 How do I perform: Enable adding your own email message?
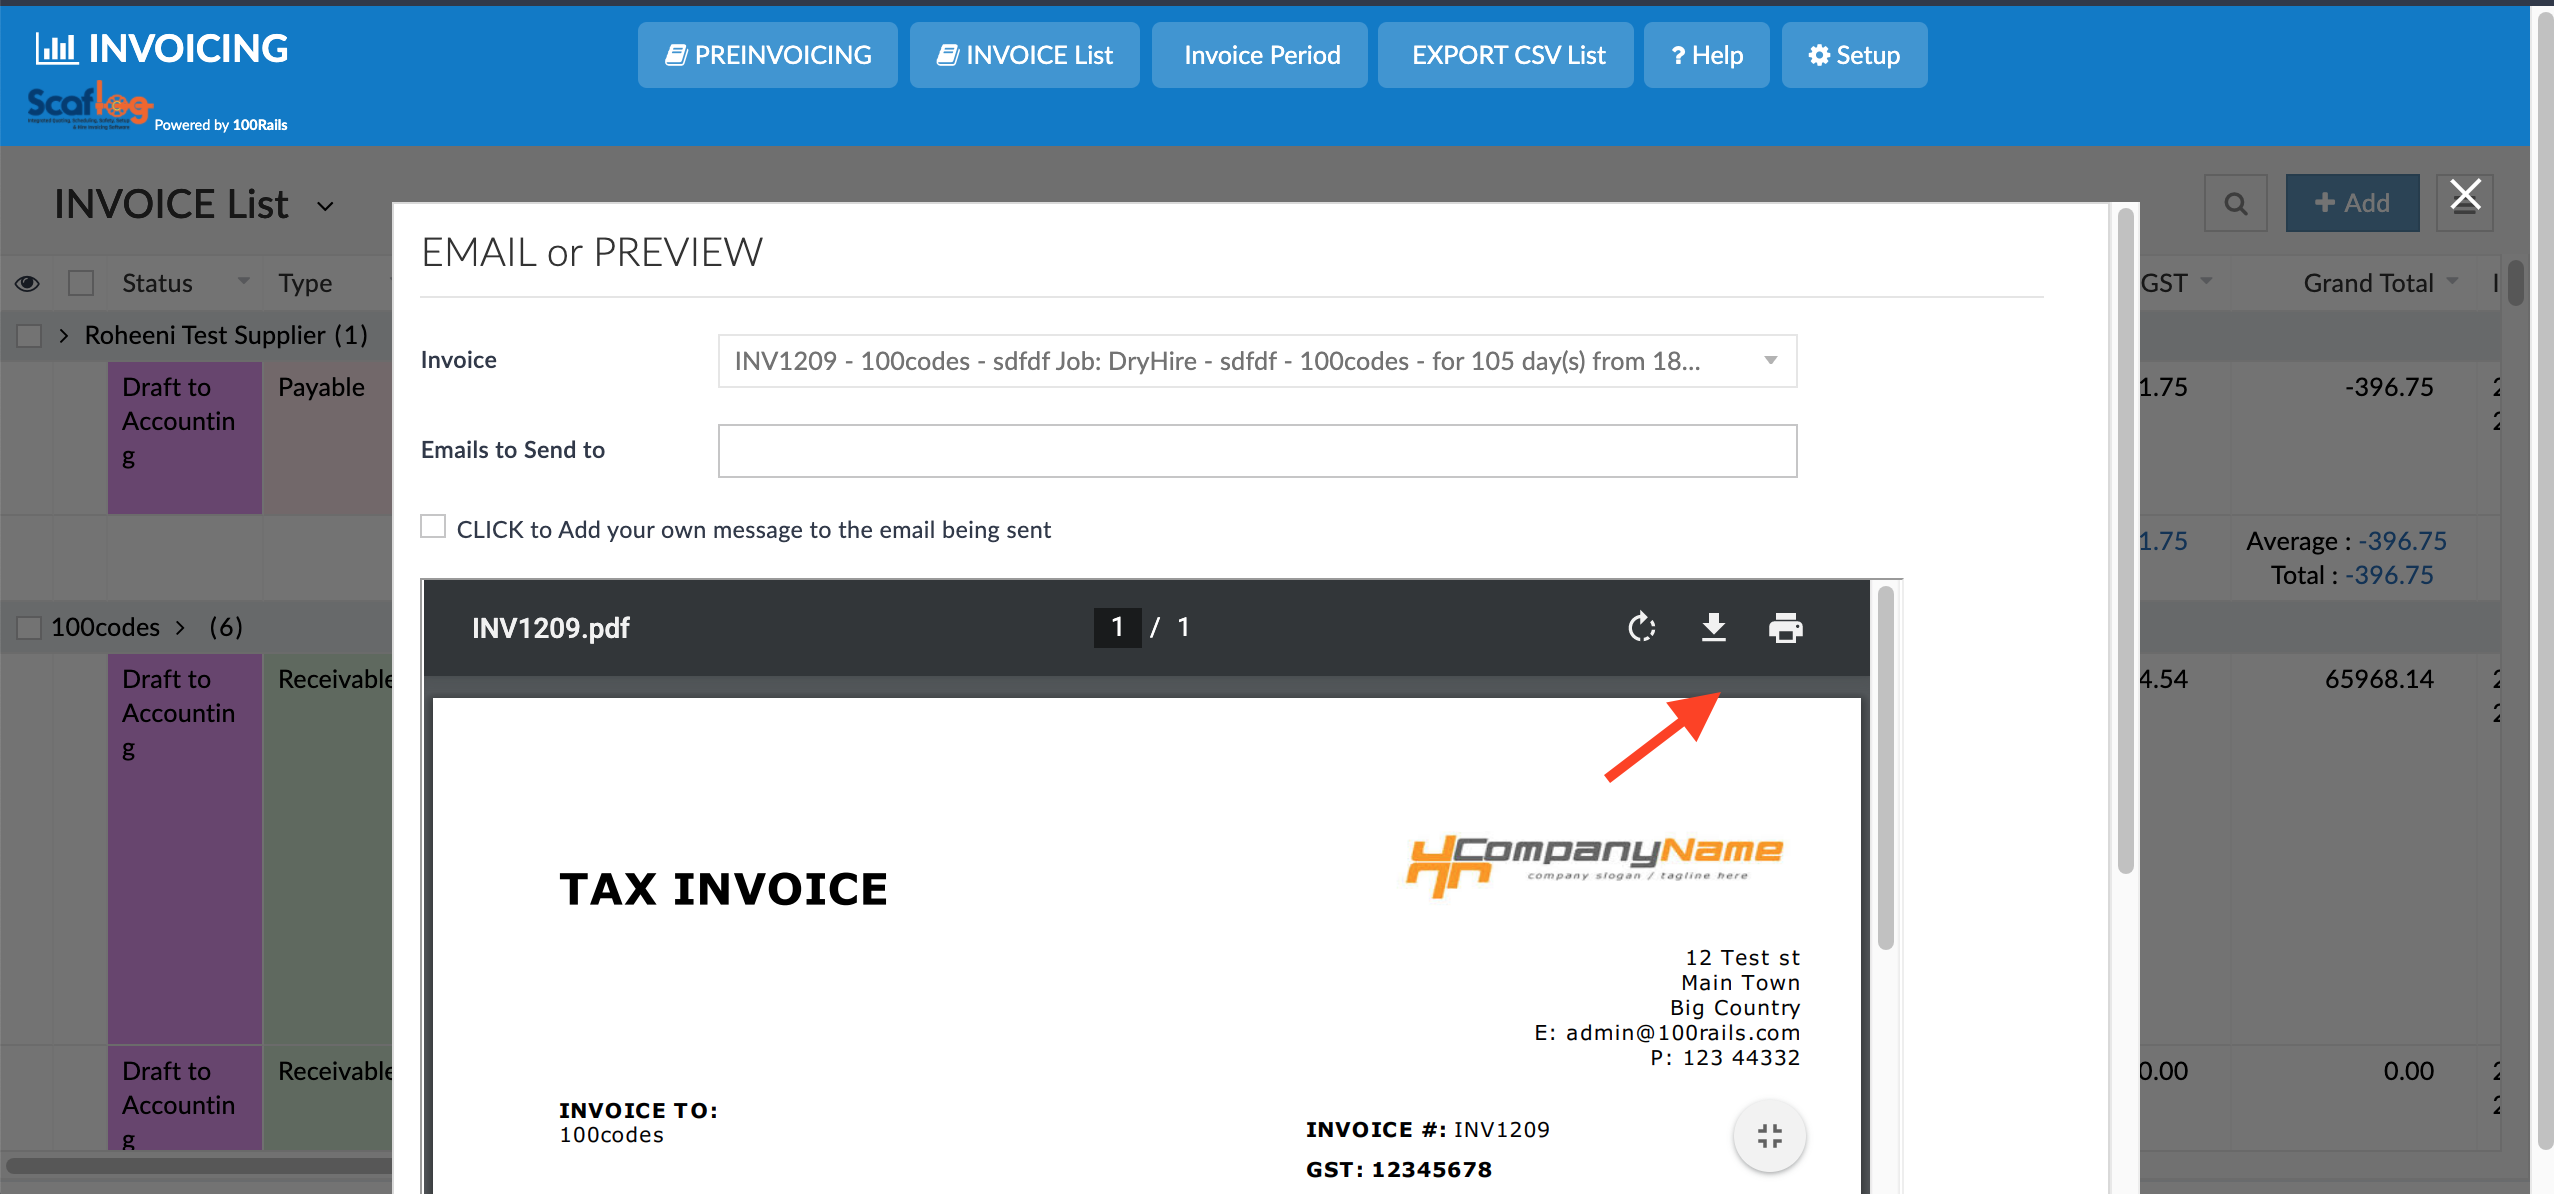coord(433,527)
